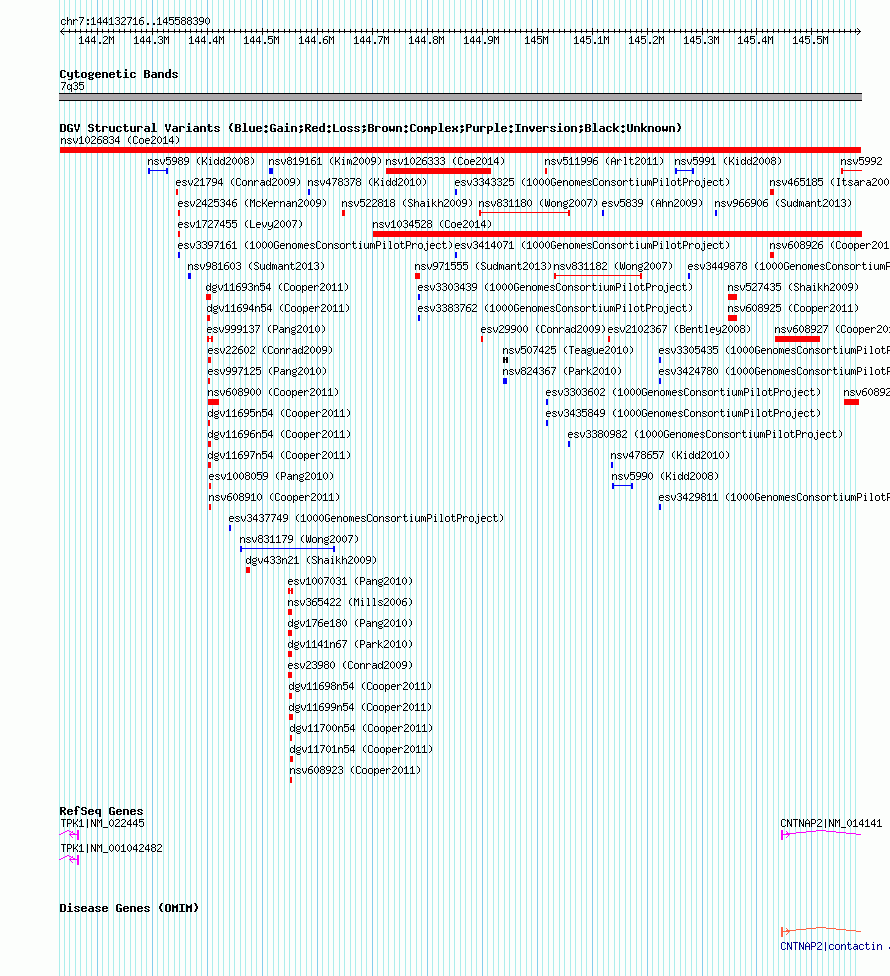Click esv3380982 variant label
Viewport: 890px width, 976px height.
point(705,434)
